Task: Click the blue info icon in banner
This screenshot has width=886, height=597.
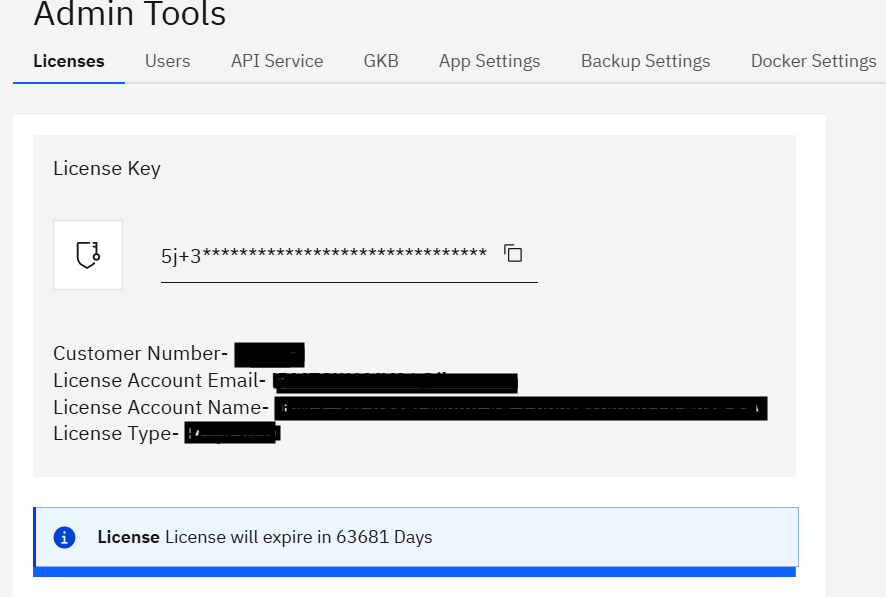Action: [x=65, y=537]
